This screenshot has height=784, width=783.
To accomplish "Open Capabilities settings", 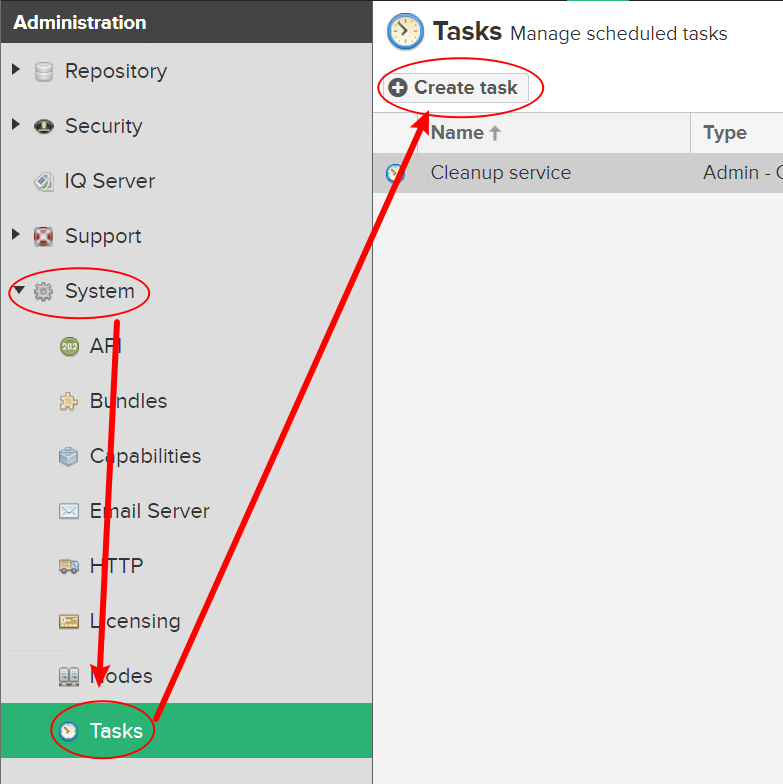I will [x=146, y=456].
